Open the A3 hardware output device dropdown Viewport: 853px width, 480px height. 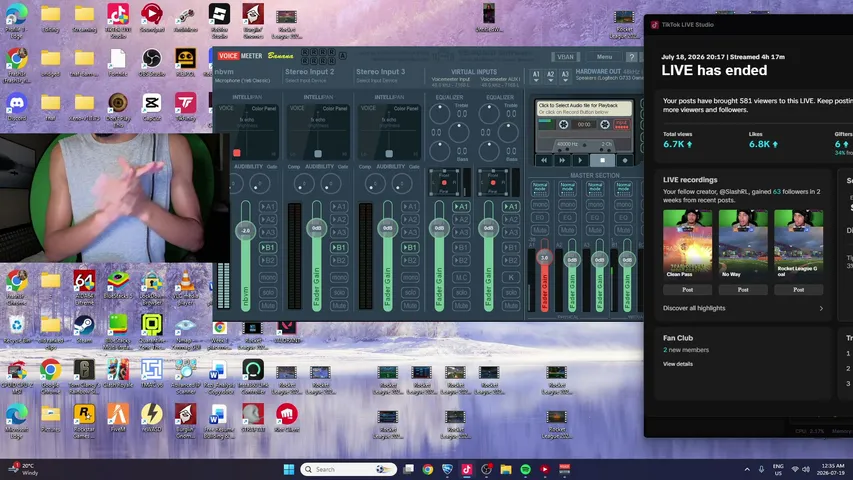pos(565,76)
